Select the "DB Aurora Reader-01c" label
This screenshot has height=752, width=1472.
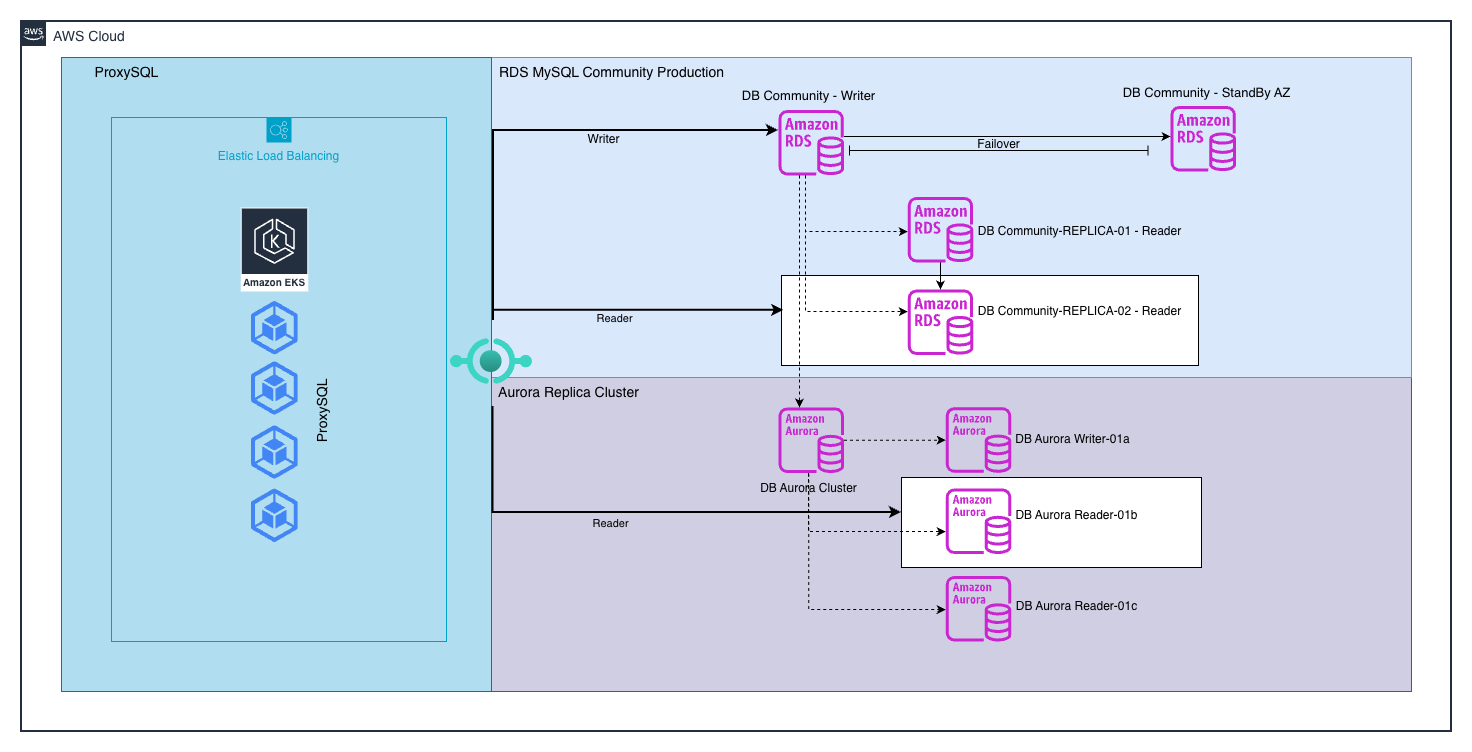(x=1076, y=606)
